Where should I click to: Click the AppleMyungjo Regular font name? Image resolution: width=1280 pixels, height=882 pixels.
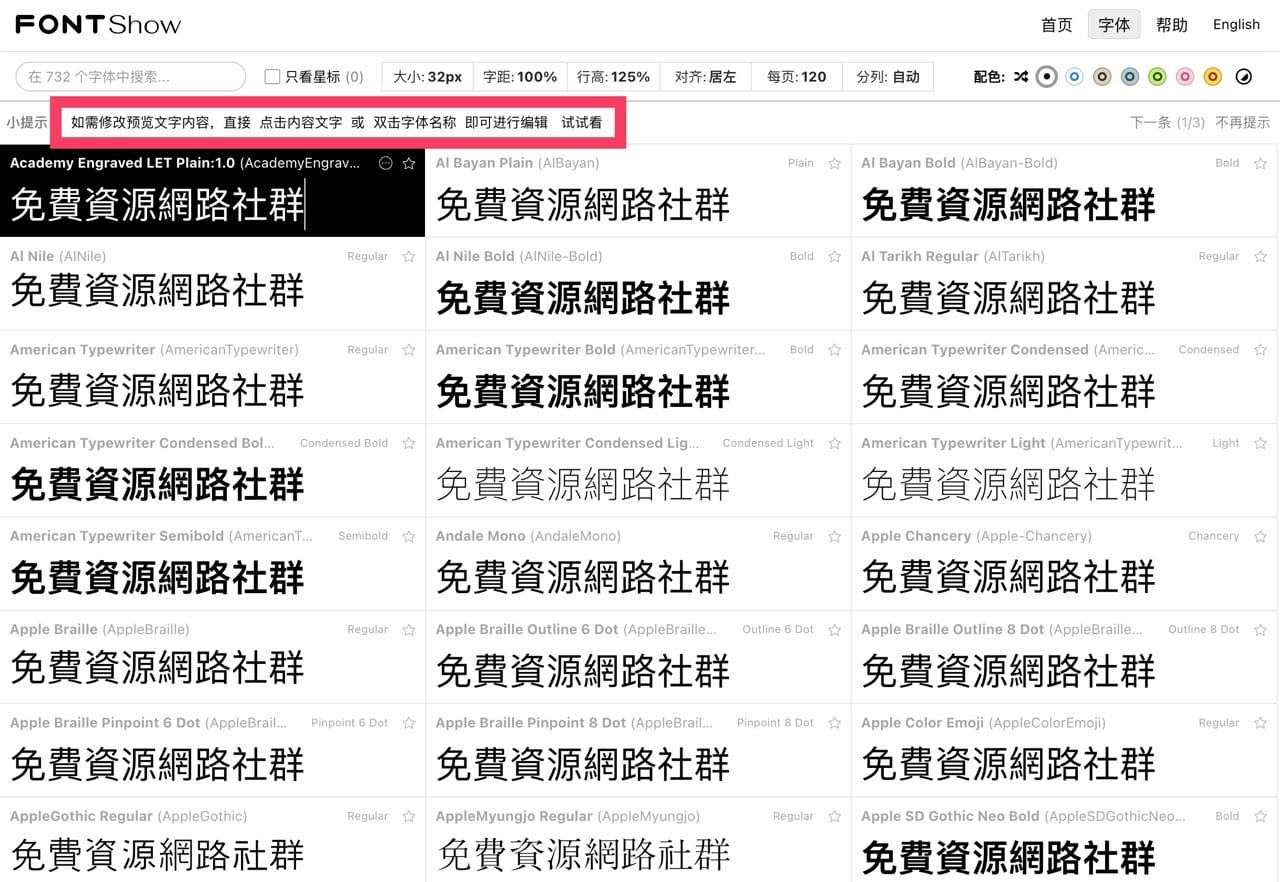tap(568, 817)
